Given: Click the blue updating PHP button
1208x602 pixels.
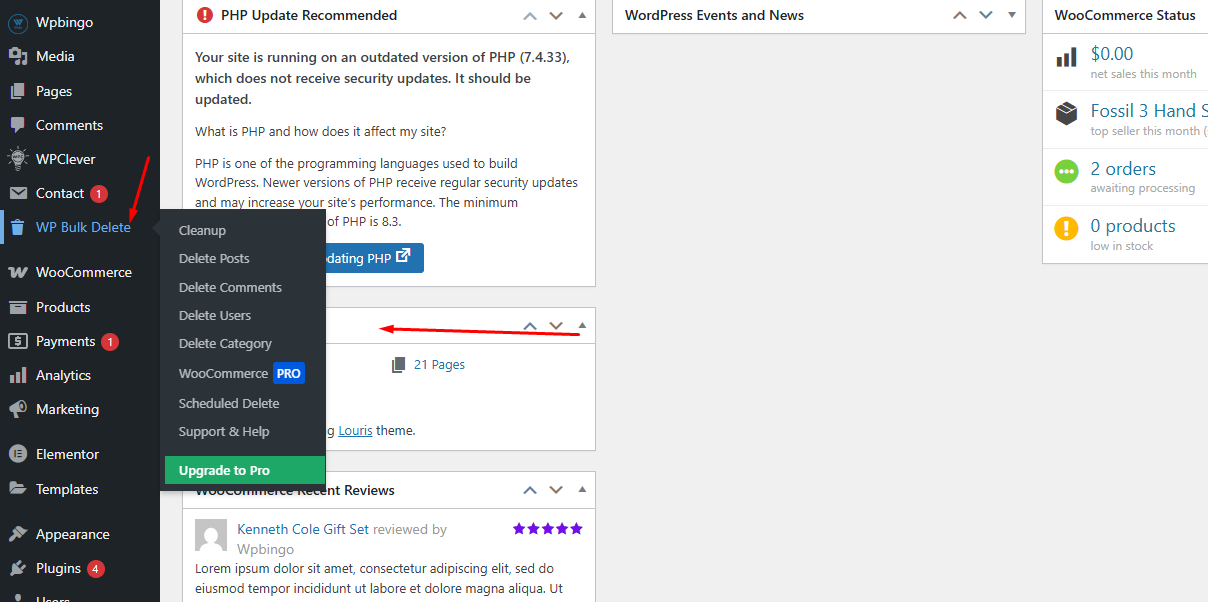Looking at the screenshot, I should [374, 257].
